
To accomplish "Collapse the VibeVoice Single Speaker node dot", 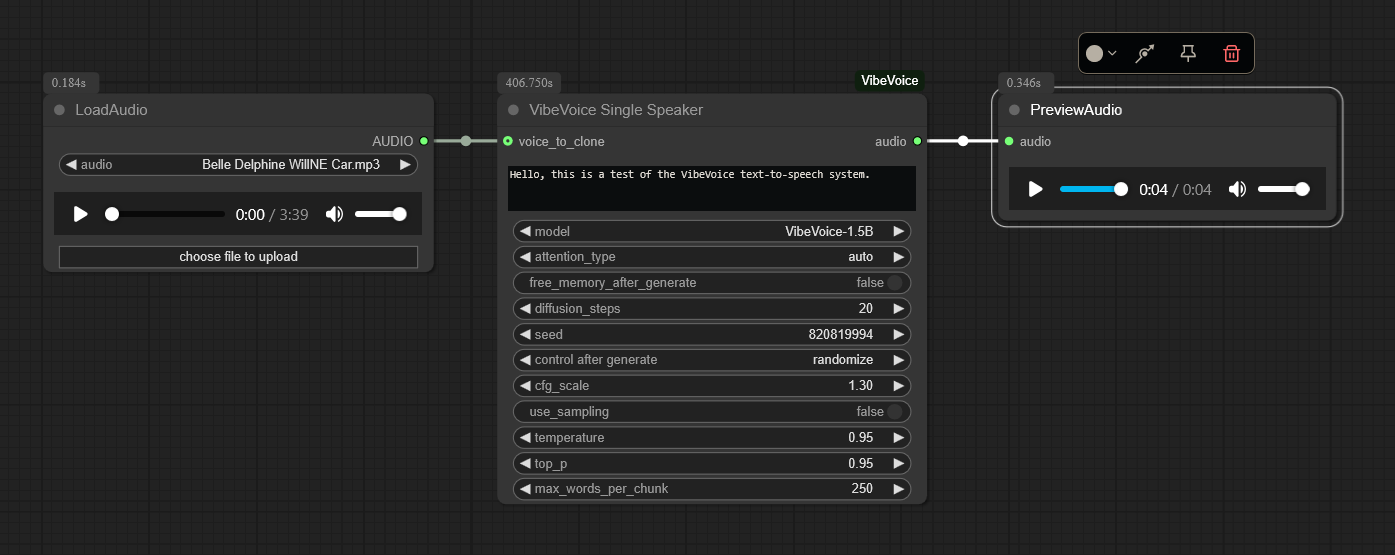I will tap(514, 110).
